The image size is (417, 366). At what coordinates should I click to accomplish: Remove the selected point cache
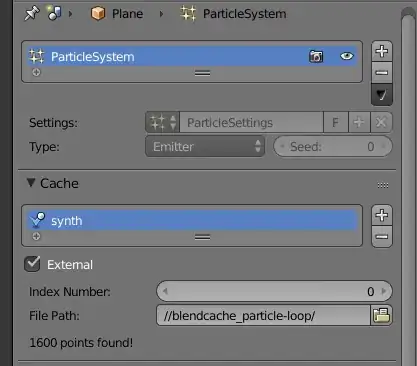click(382, 237)
